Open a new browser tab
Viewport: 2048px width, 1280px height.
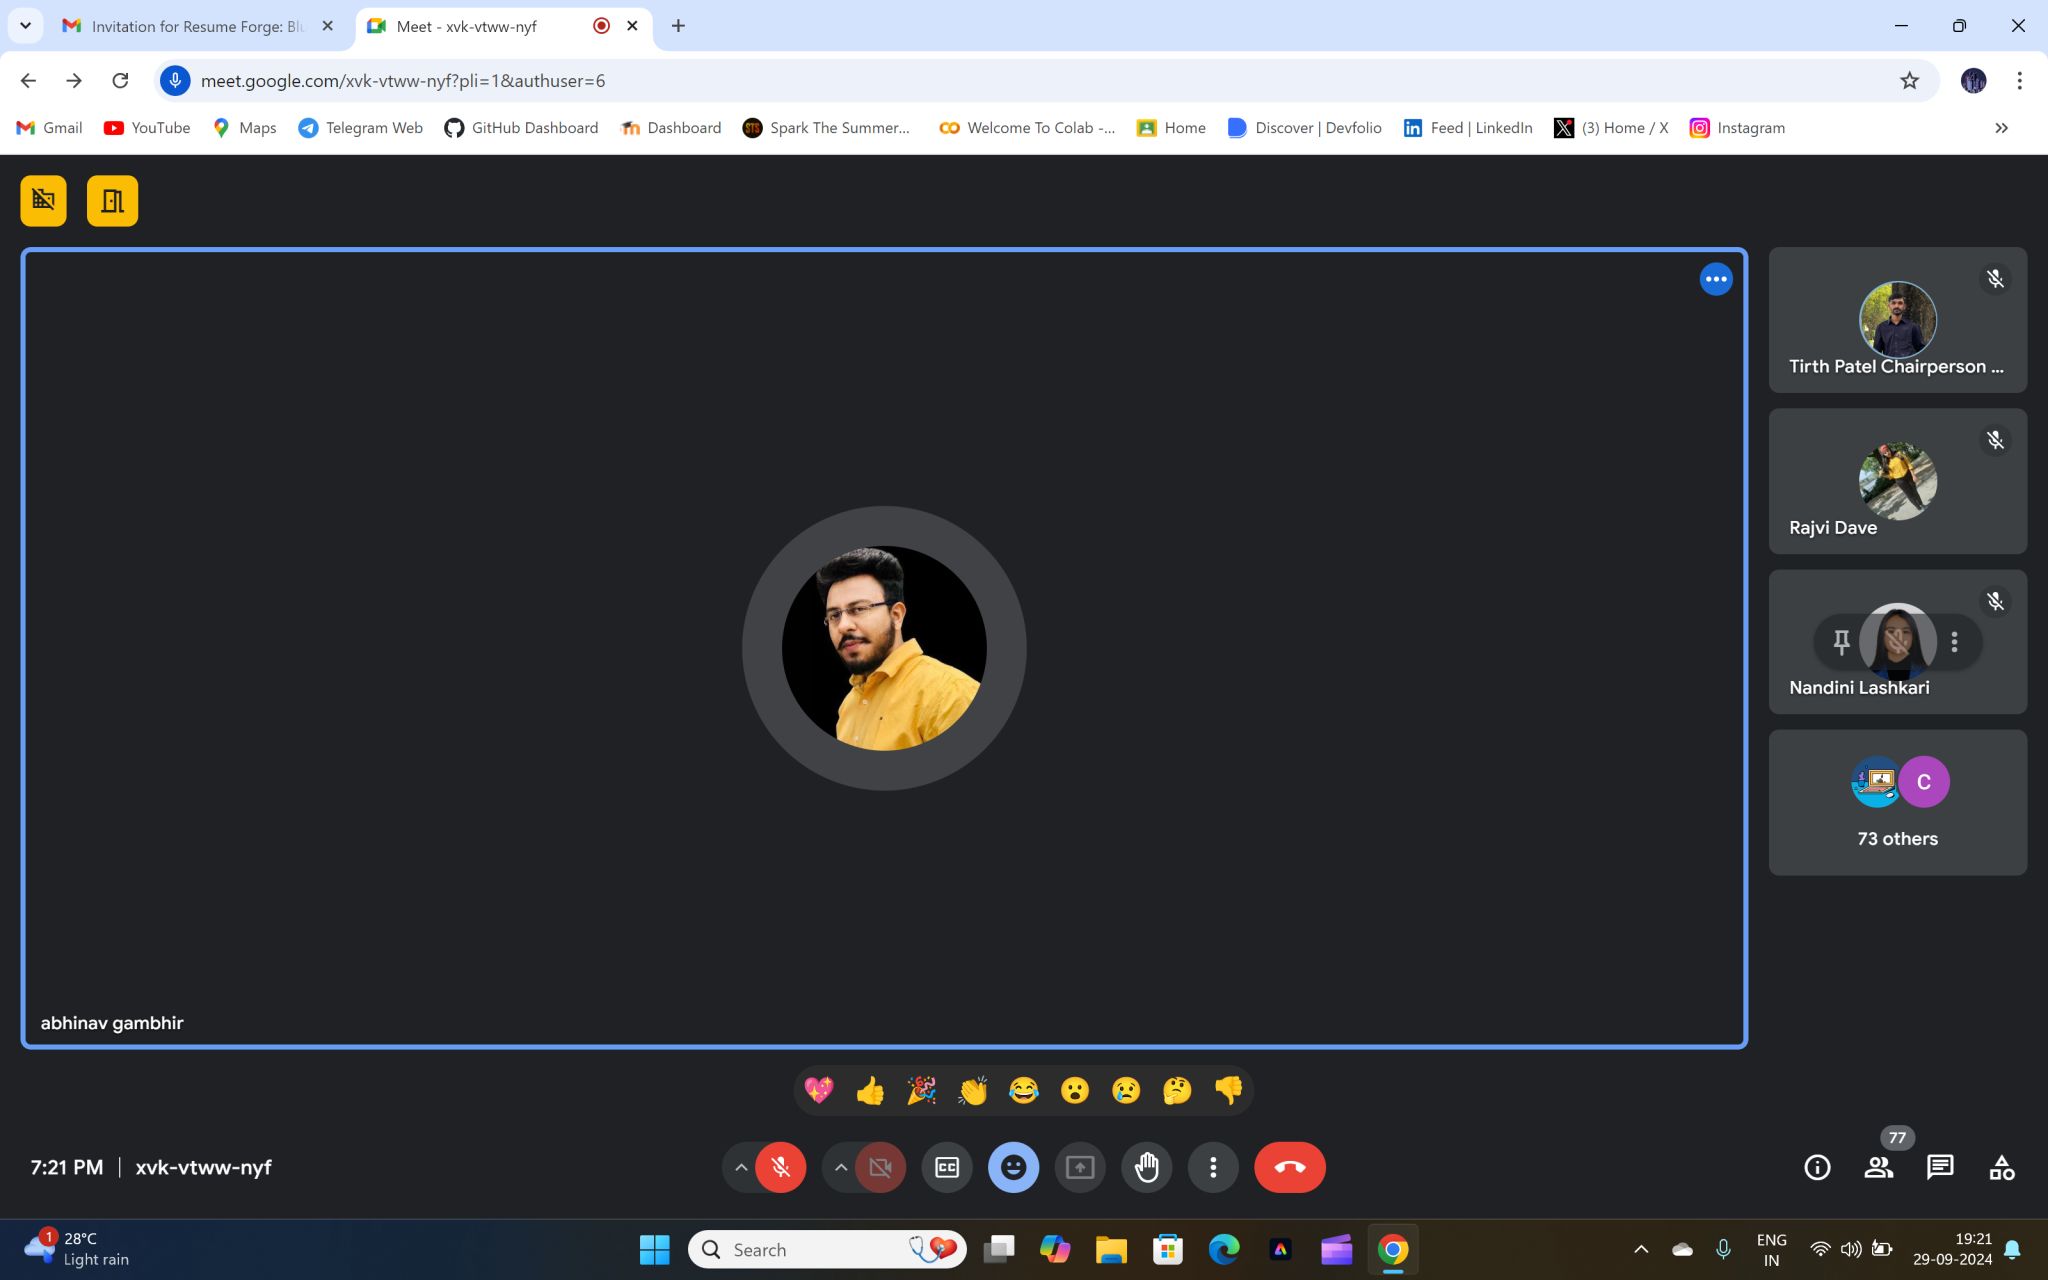[x=678, y=26]
